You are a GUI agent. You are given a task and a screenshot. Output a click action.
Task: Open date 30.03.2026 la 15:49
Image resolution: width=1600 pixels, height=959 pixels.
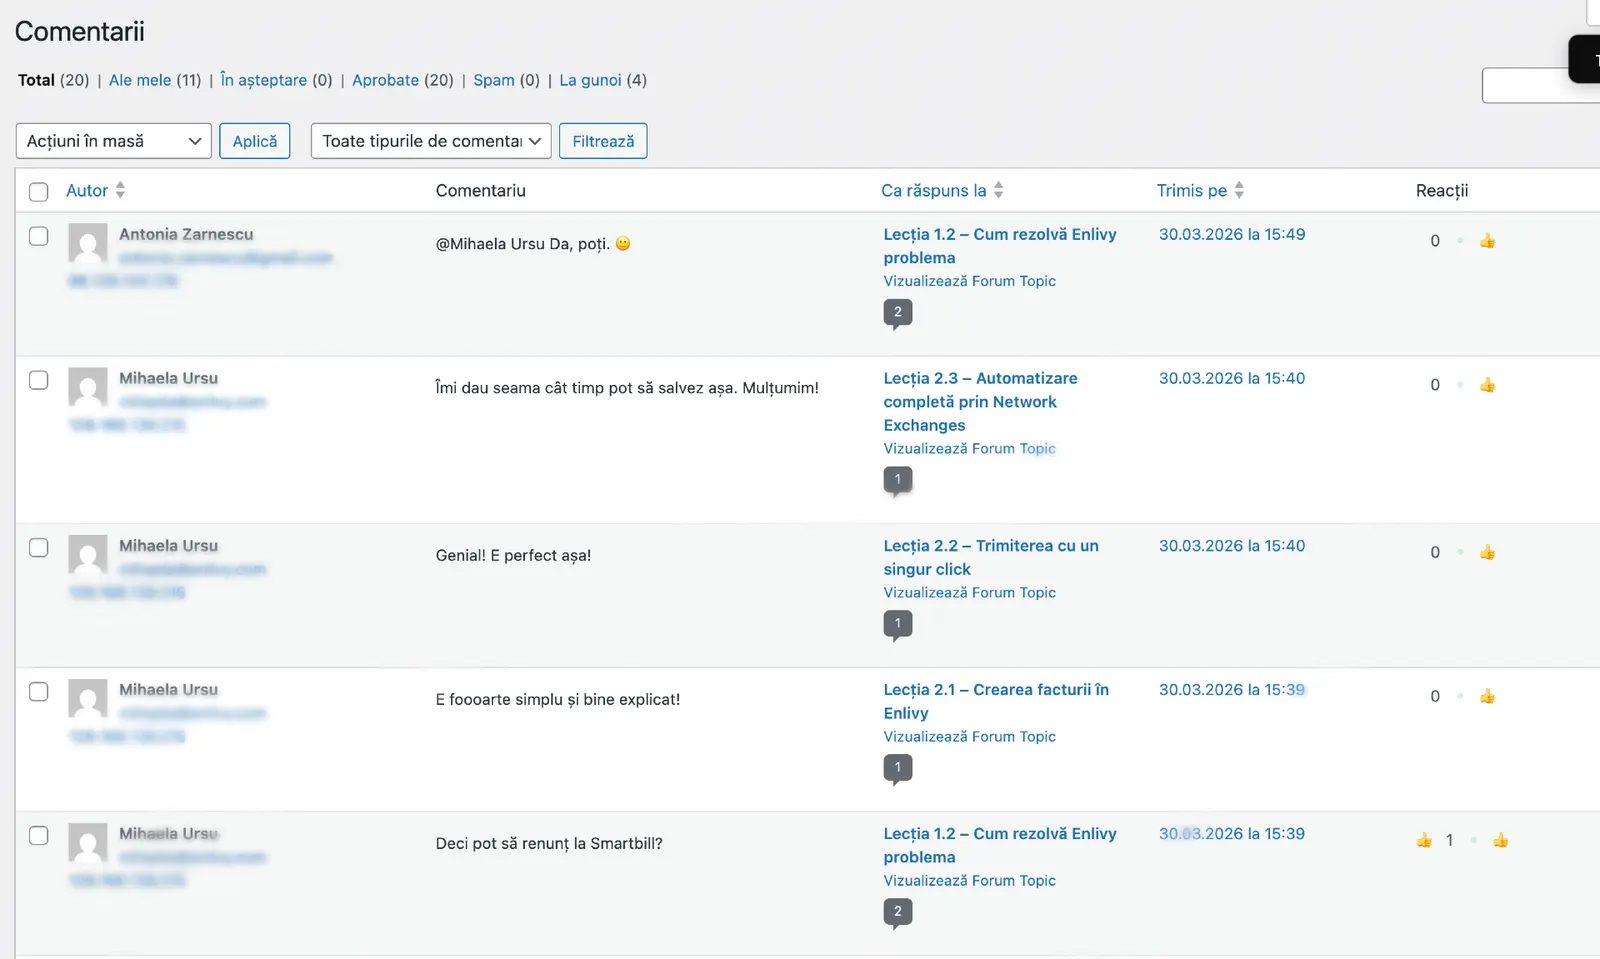tap(1232, 234)
